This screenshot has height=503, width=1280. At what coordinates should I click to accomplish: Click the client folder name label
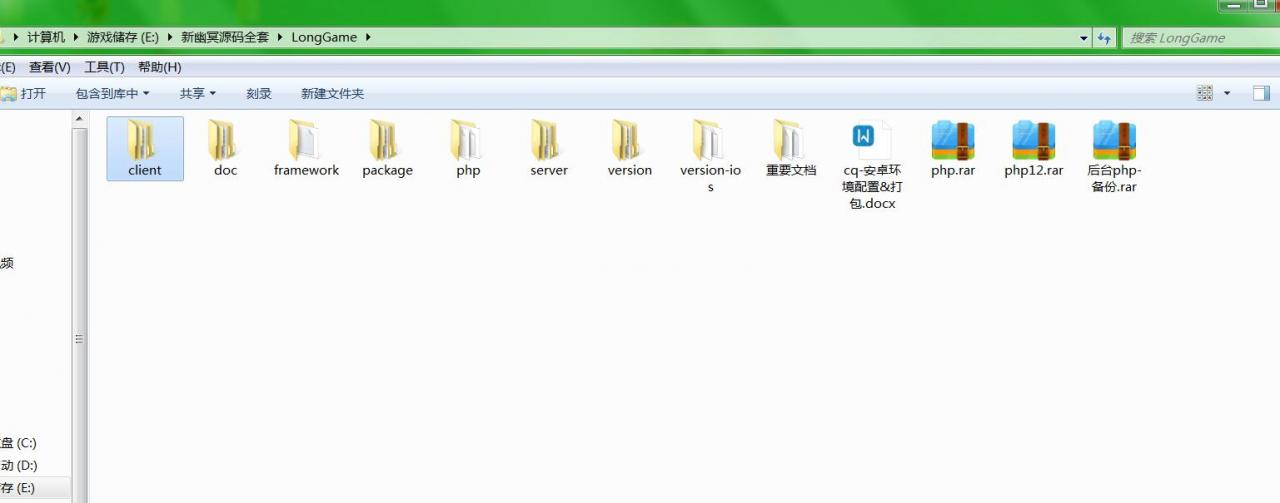[144, 170]
